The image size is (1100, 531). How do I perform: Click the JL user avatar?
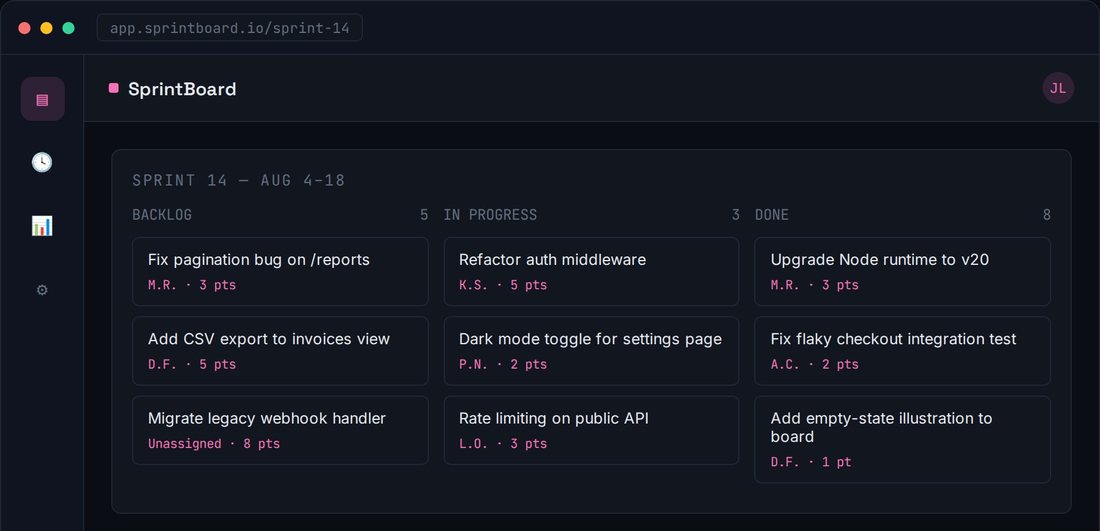pyautogui.click(x=1058, y=88)
